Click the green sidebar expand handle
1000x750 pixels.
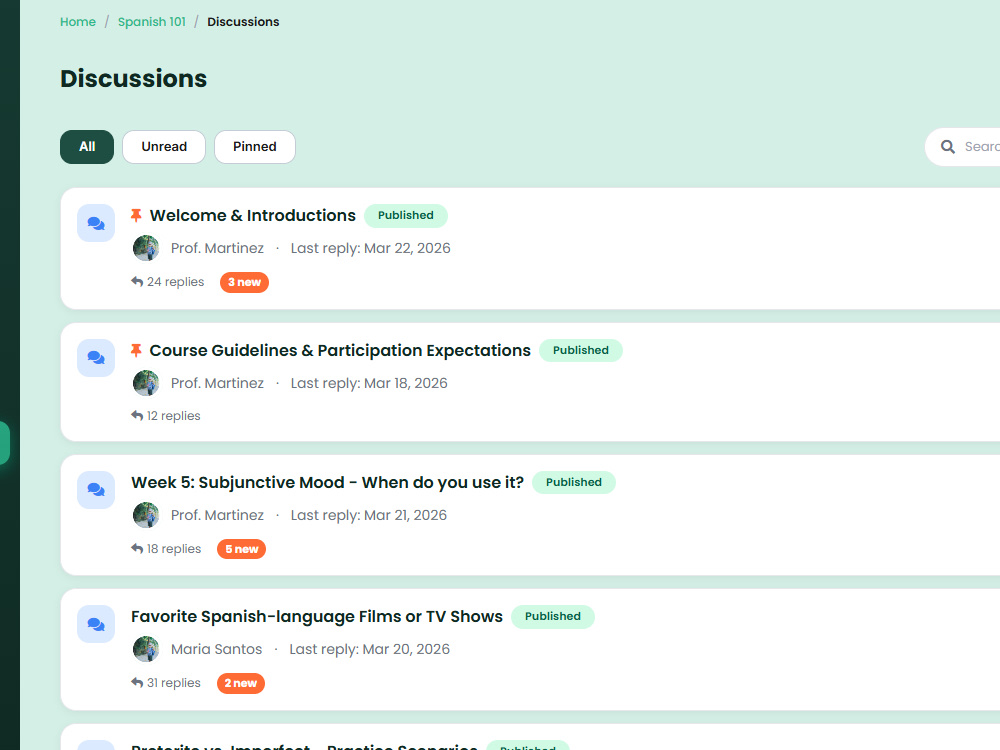click(4, 443)
